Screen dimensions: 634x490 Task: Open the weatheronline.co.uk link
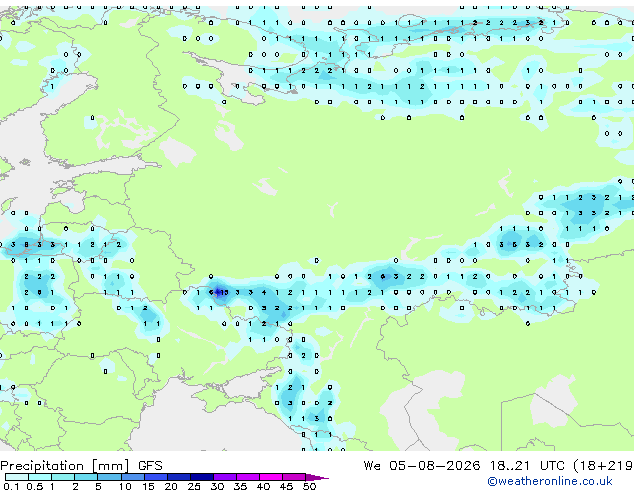[x=550, y=481]
